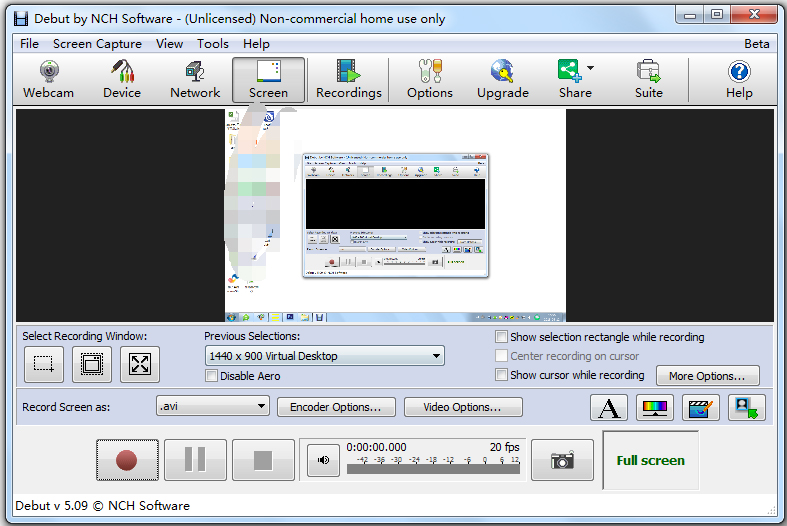Open the Tools menu
Viewport: 787px width, 526px height.
[x=213, y=44]
